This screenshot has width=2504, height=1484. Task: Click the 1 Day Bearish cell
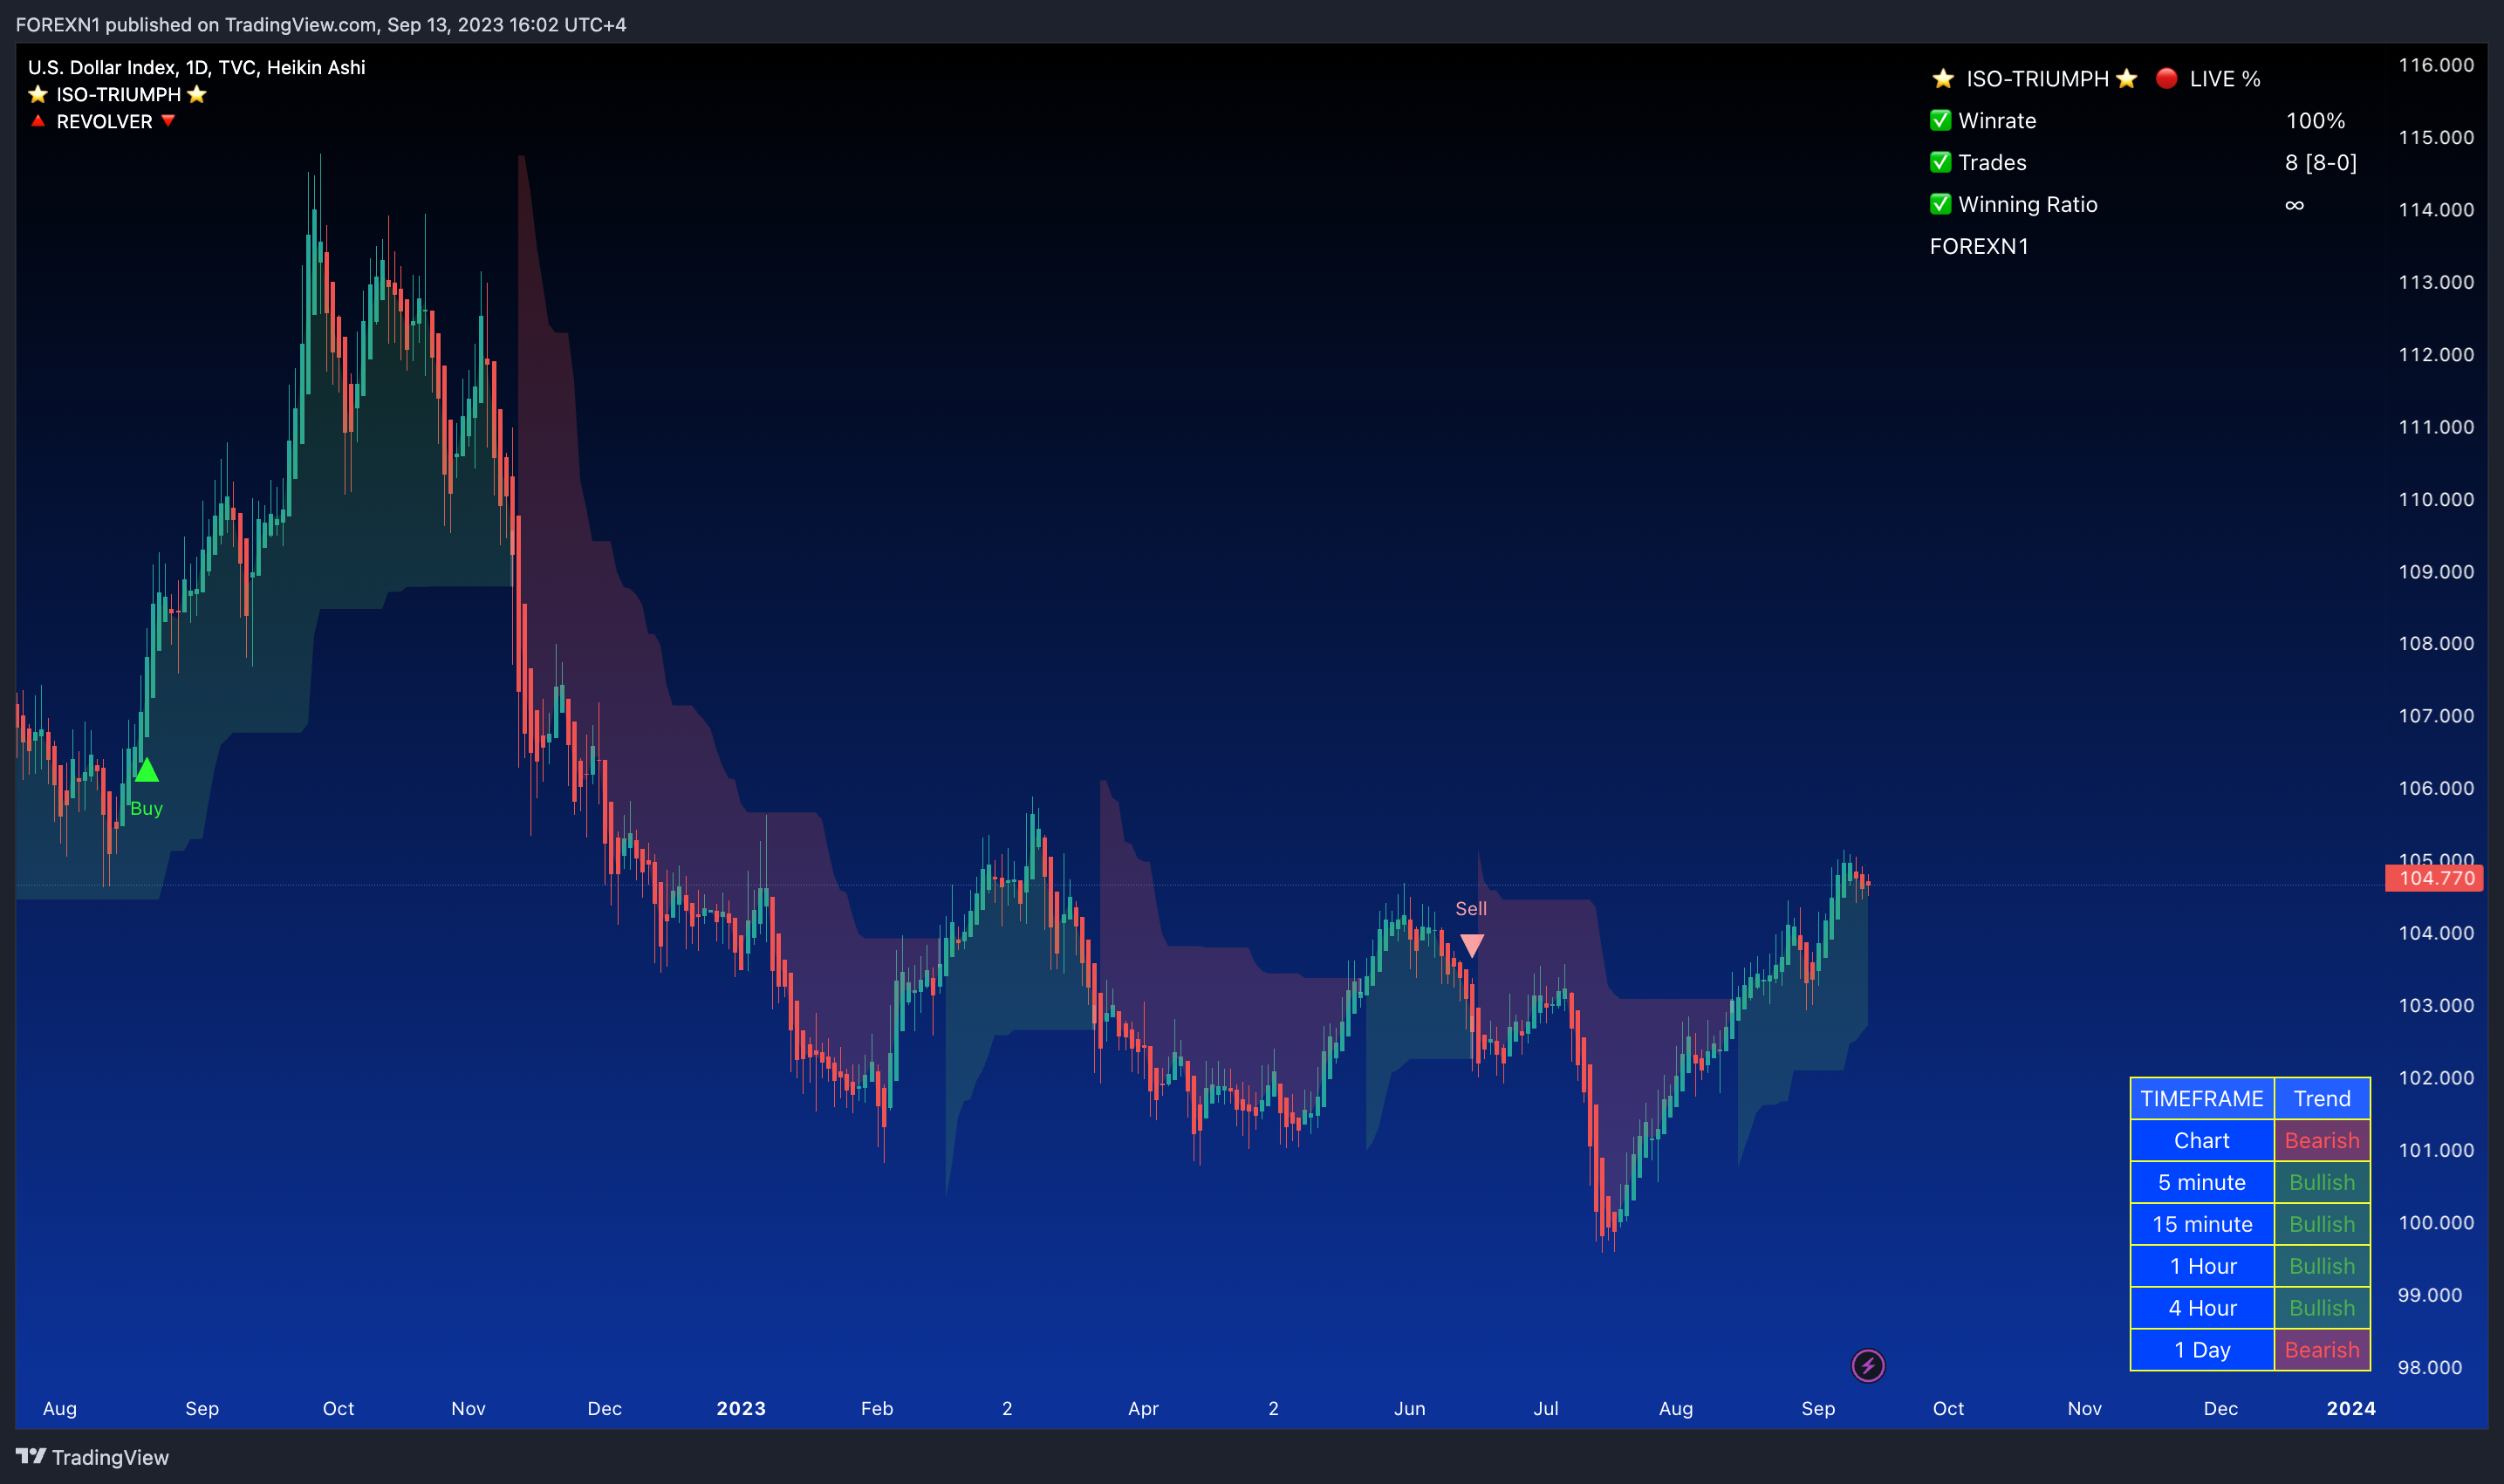(2322, 1350)
